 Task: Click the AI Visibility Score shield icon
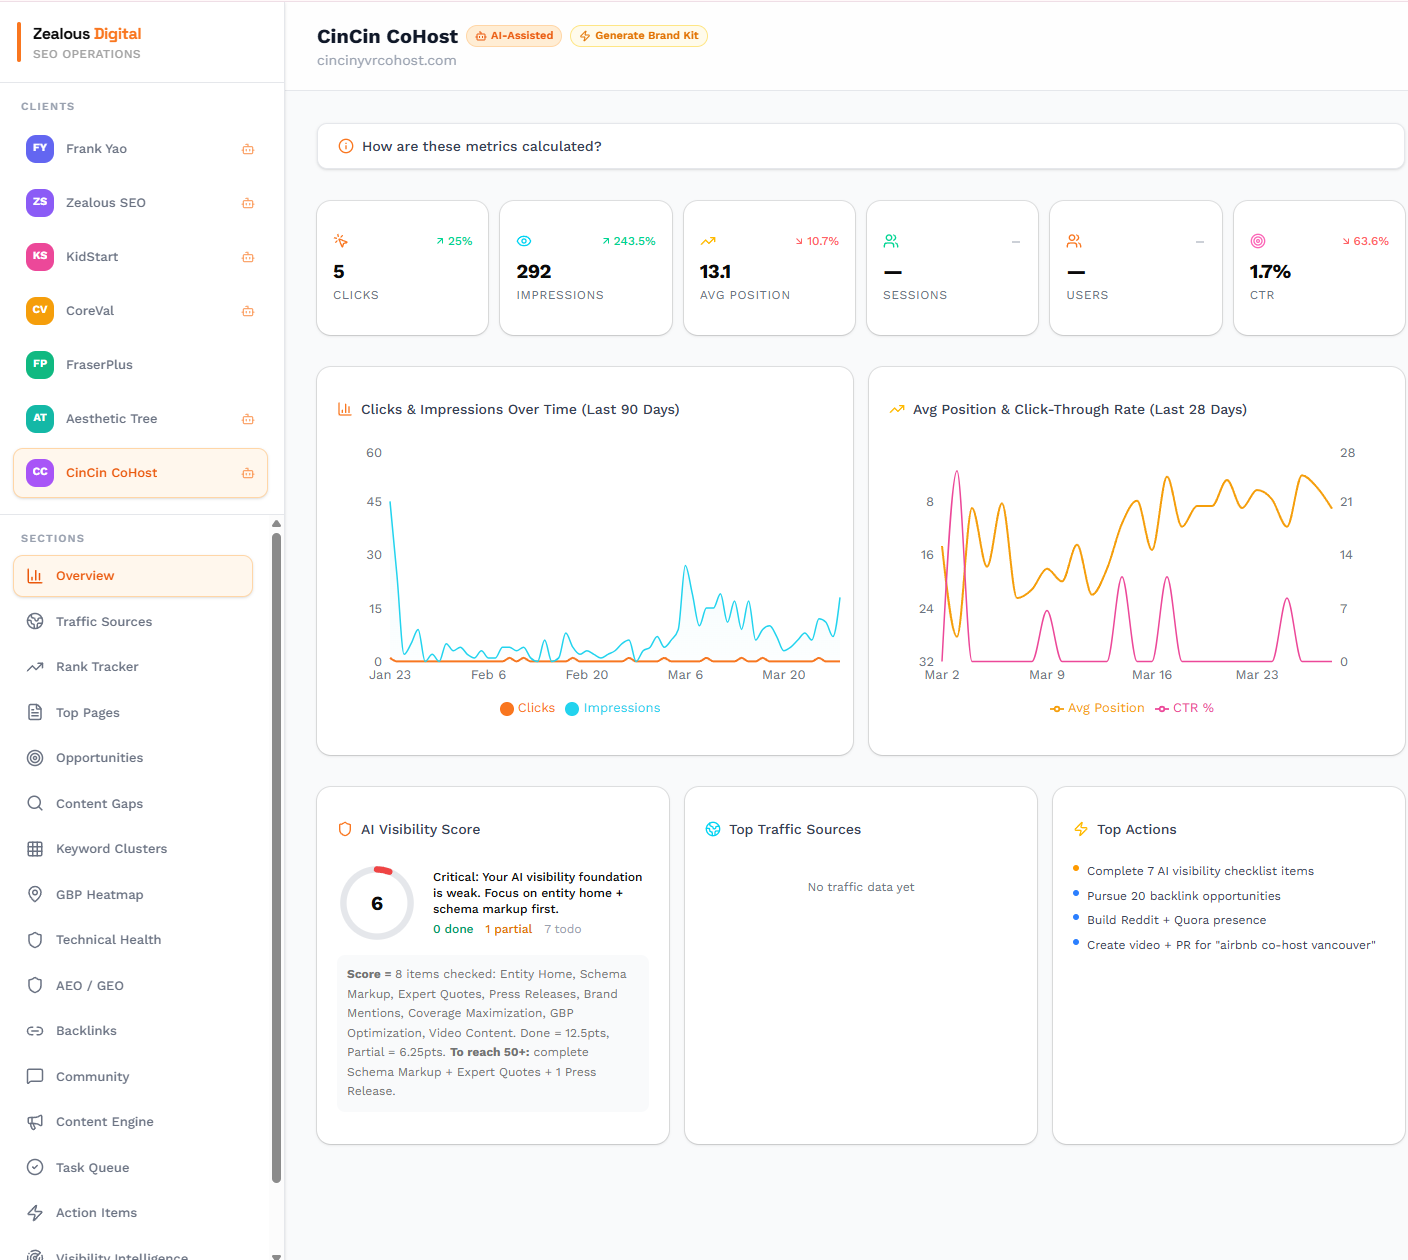pos(345,829)
